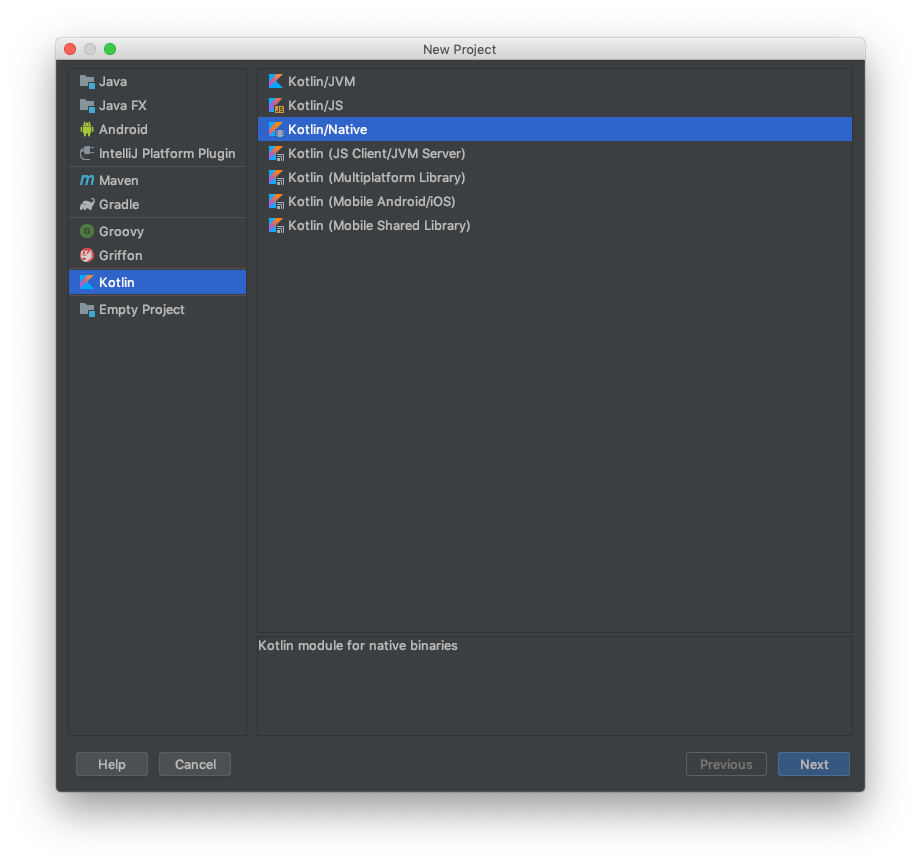Pick Kotlin (Mobile Android/iOS) template
Image resolution: width=921 pixels, height=866 pixels.
pos(554,202)
